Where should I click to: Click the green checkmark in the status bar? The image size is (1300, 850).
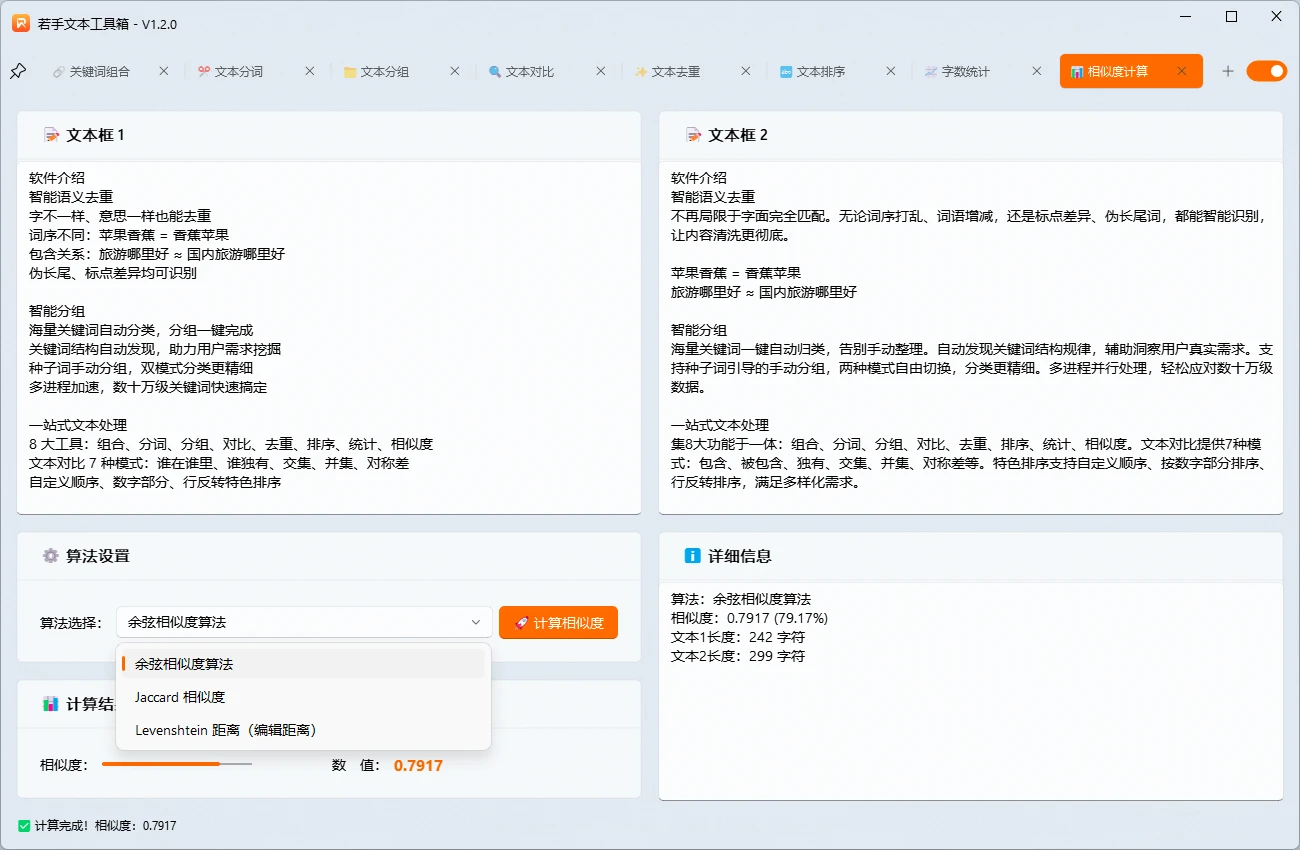point(25,825)
